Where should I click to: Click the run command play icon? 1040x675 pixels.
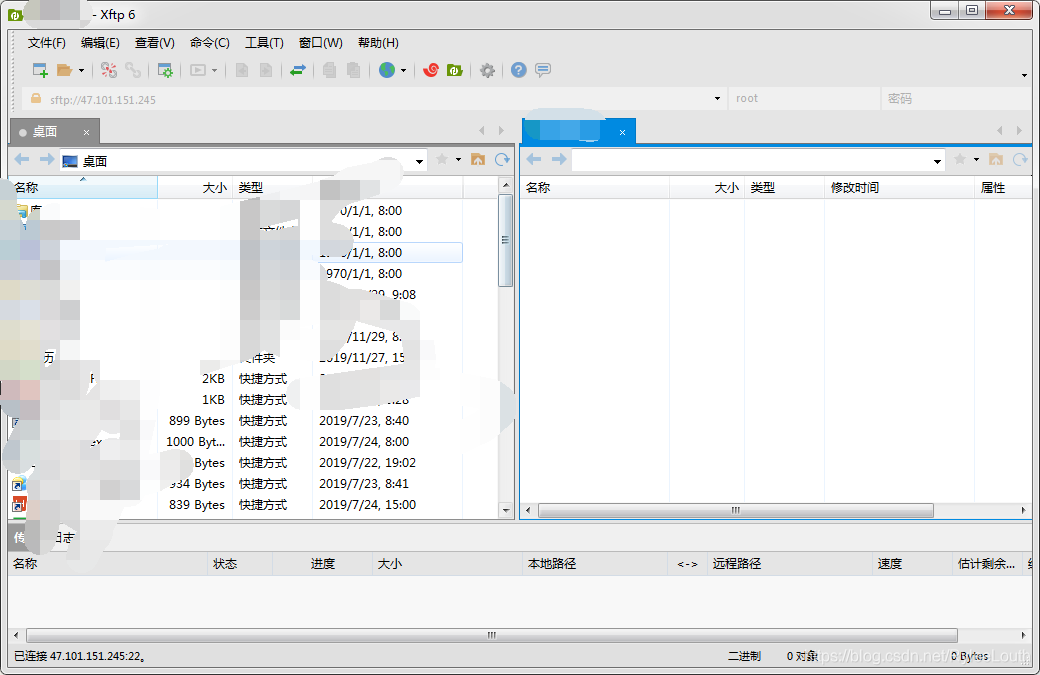(198, 70)
